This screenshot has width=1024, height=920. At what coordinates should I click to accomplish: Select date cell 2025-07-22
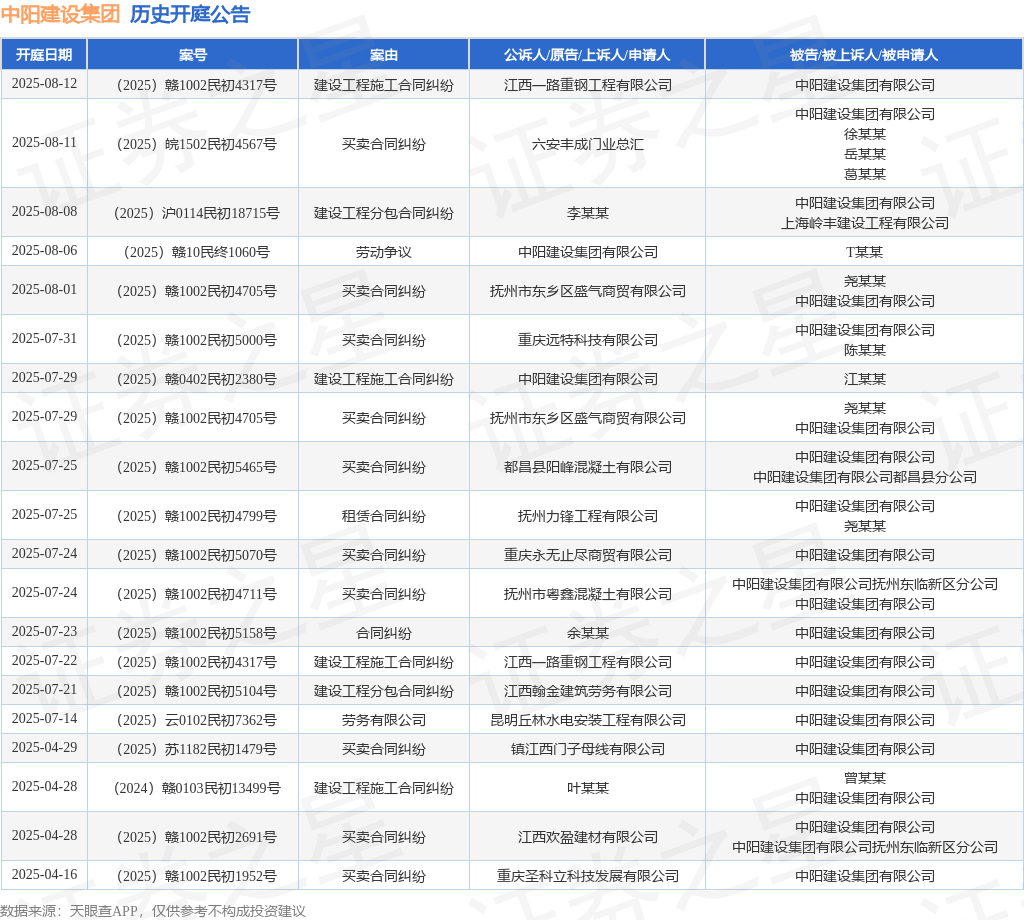(x=44, y=661)
